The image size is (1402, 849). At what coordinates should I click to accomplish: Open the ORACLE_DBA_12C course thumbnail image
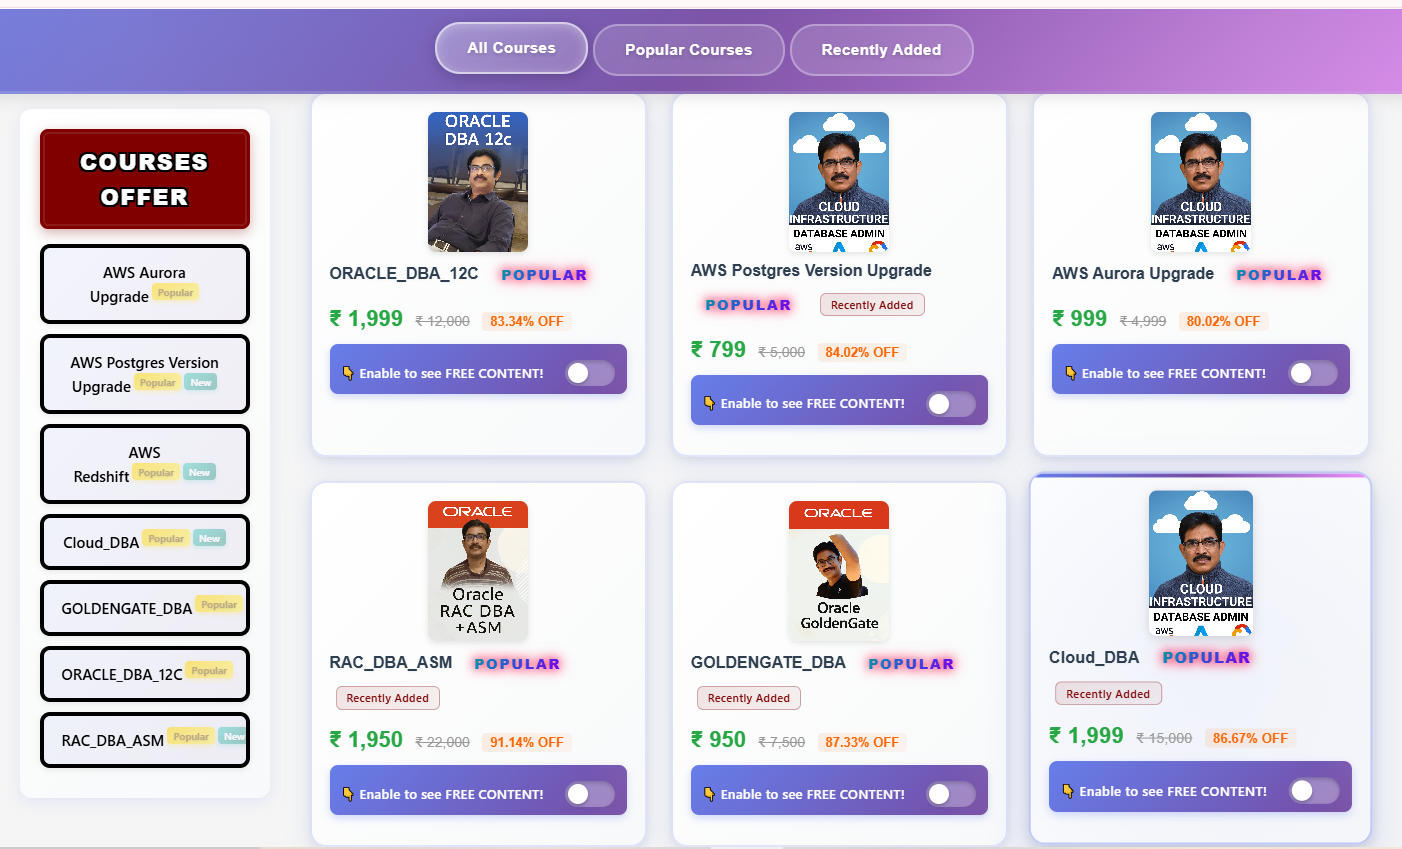click(x=478, y=181)
